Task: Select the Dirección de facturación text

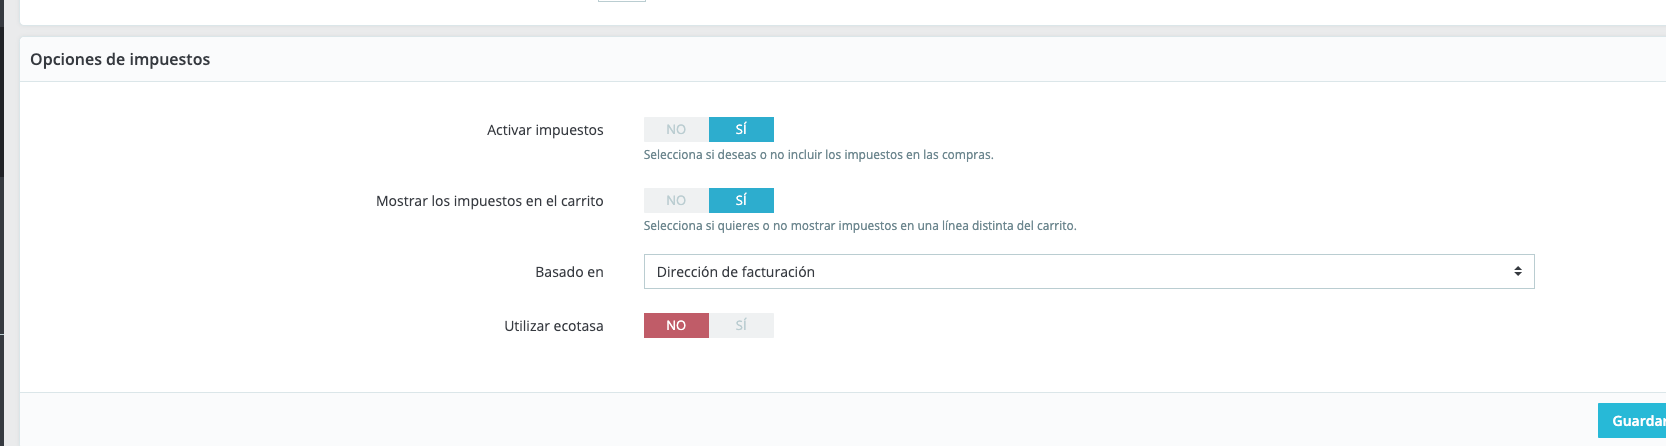Action: click(x=736, y=272)
